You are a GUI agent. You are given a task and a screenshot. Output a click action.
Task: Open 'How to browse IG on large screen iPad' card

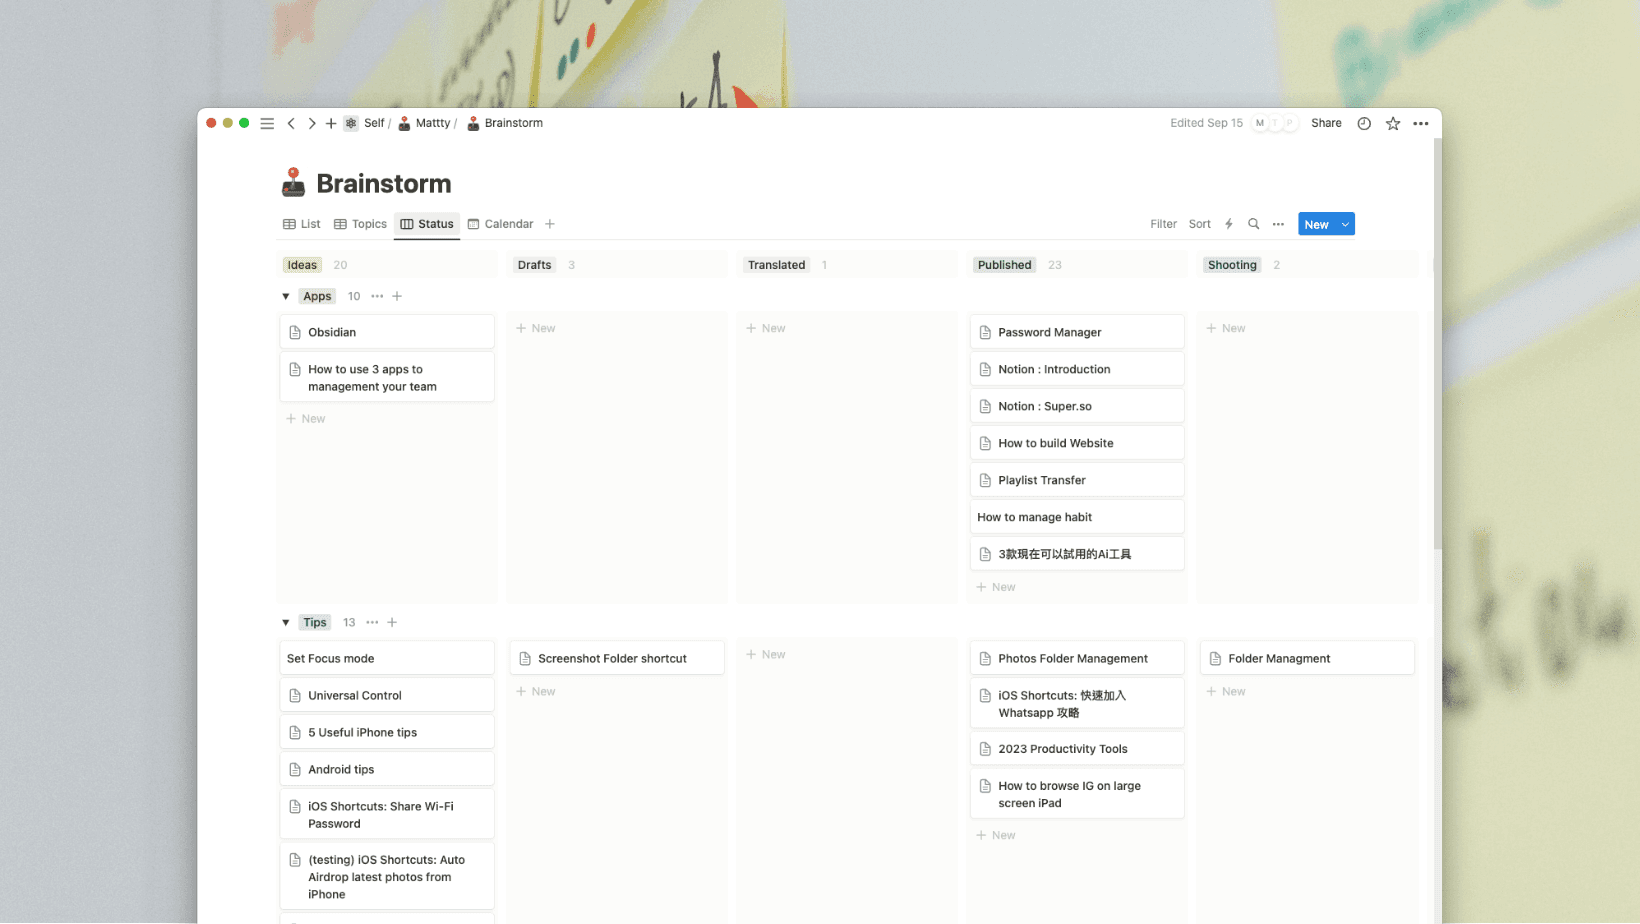click(x=1077, y=794)
